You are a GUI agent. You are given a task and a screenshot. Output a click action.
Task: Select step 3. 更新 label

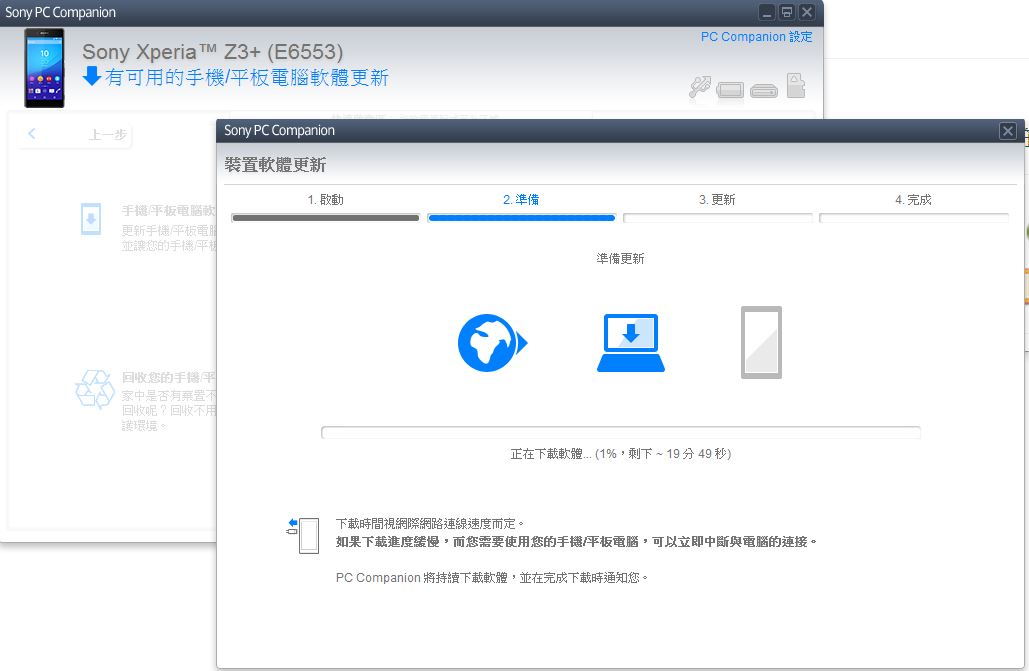tap(717, 200)
